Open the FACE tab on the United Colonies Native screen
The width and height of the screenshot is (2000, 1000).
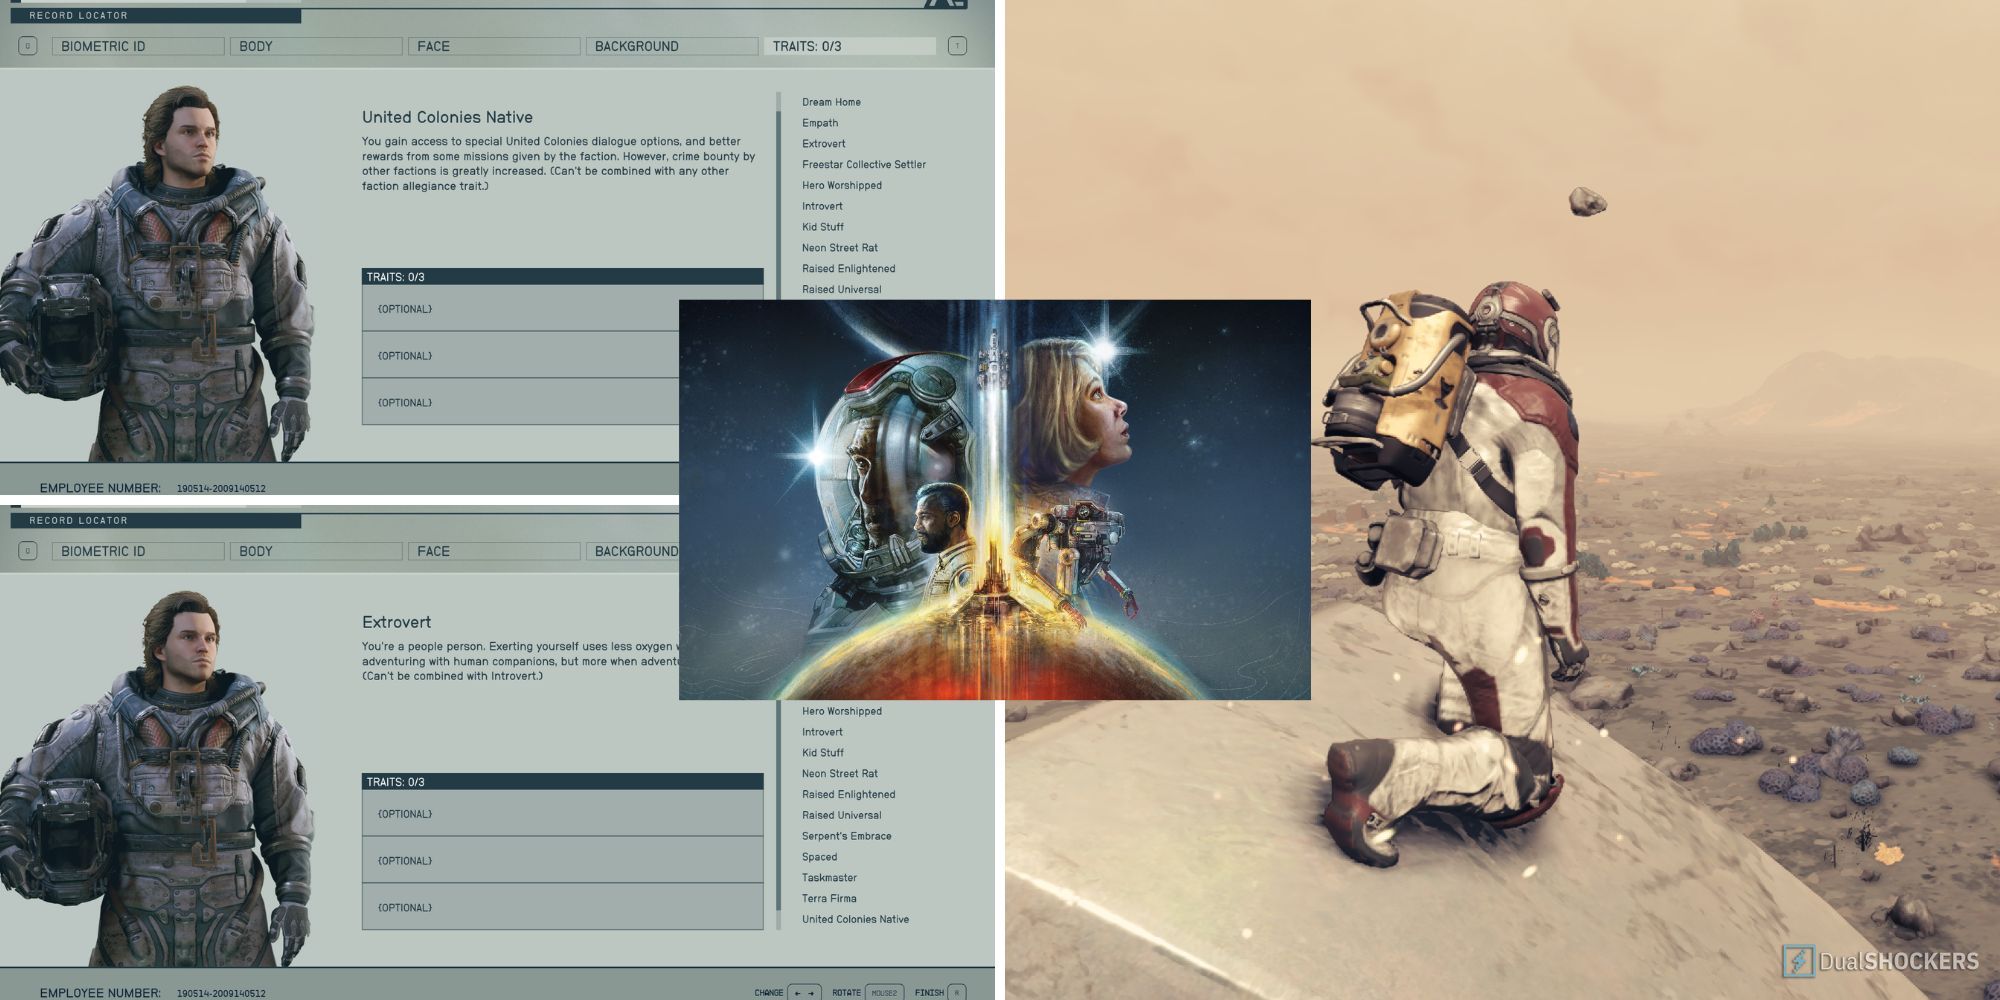click(x=494, y=46)
